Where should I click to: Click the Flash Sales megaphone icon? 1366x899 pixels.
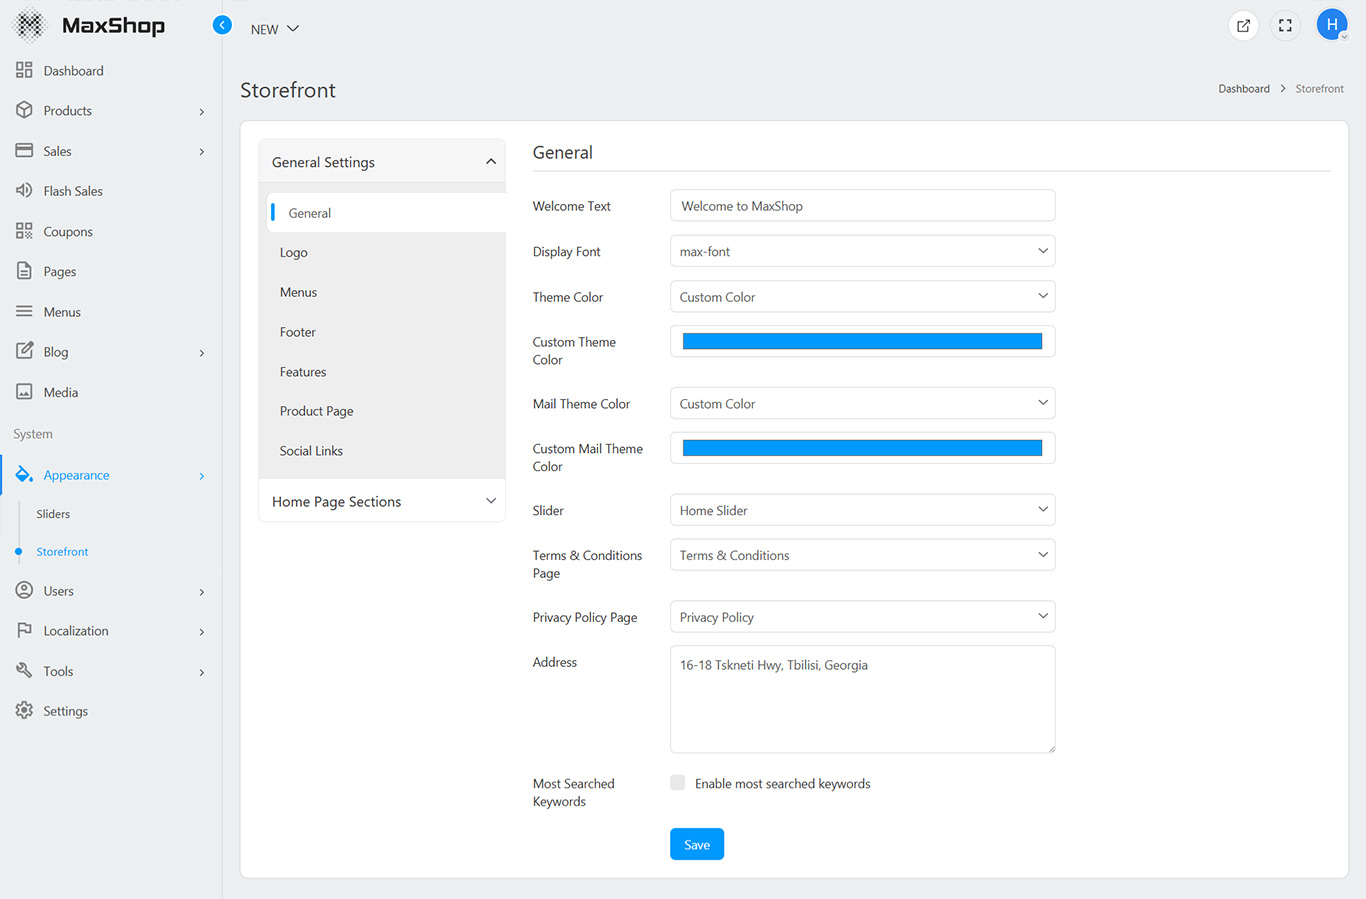(24, 190)
